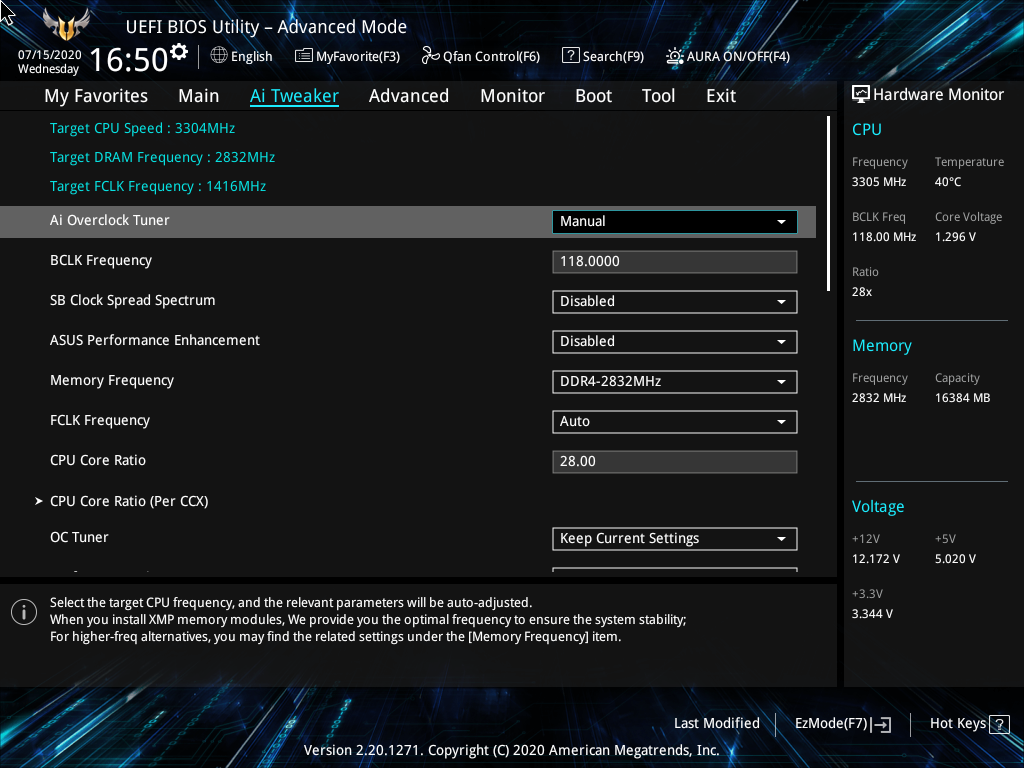Open Ai Overclock Tuner Manual dropdown
The image size is (1024, 768).
(675, 221)
